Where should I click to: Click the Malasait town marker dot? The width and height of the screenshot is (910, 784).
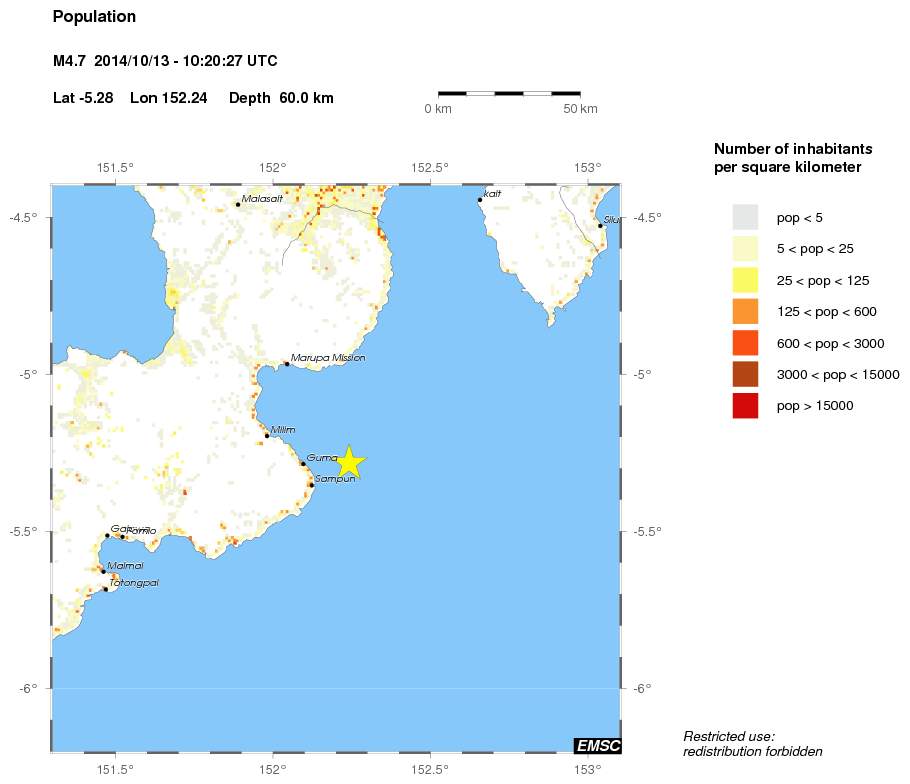(238, 204)
